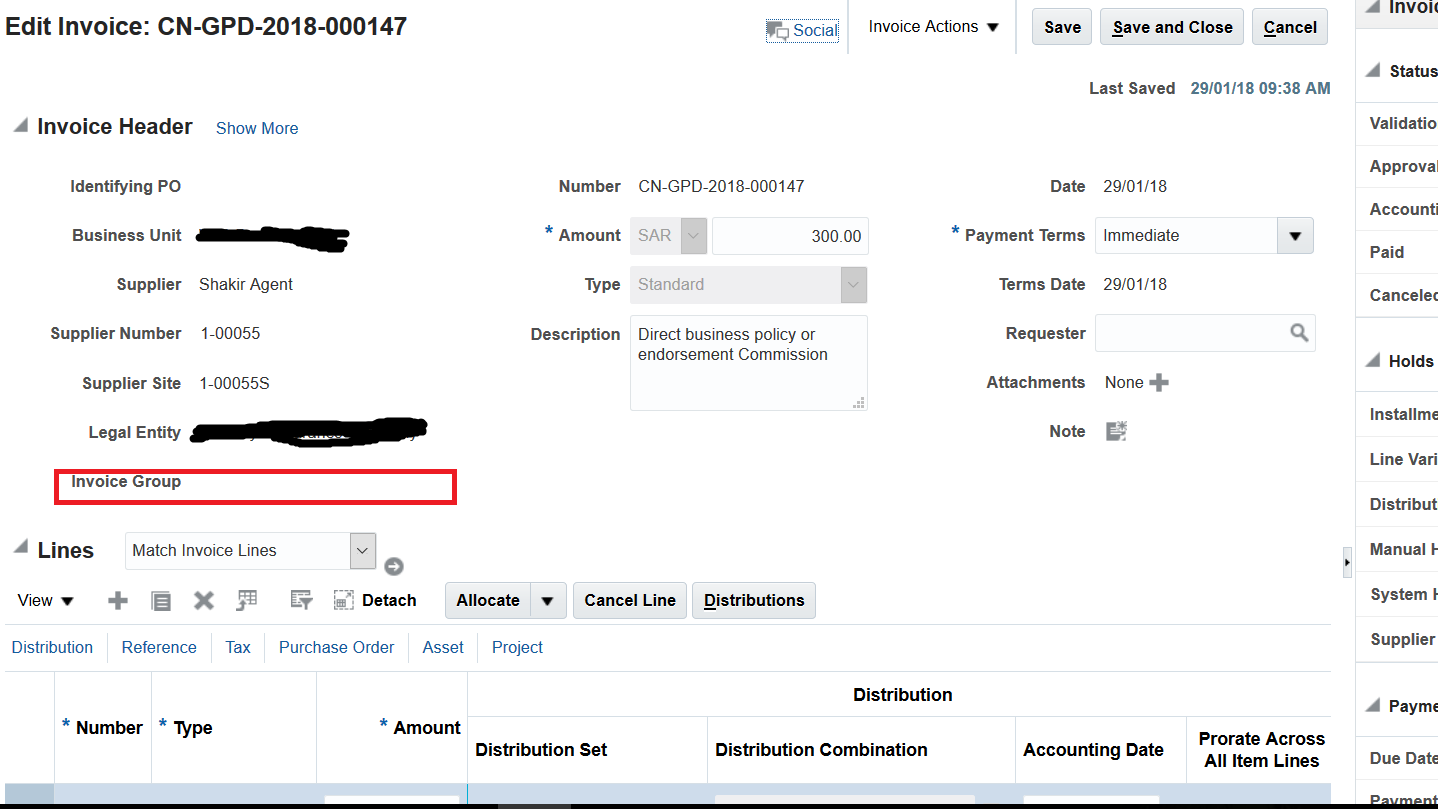Add an attachment using the plus icon
This screenshot has width=1438, height=809.
click(x=1158, y=382)
